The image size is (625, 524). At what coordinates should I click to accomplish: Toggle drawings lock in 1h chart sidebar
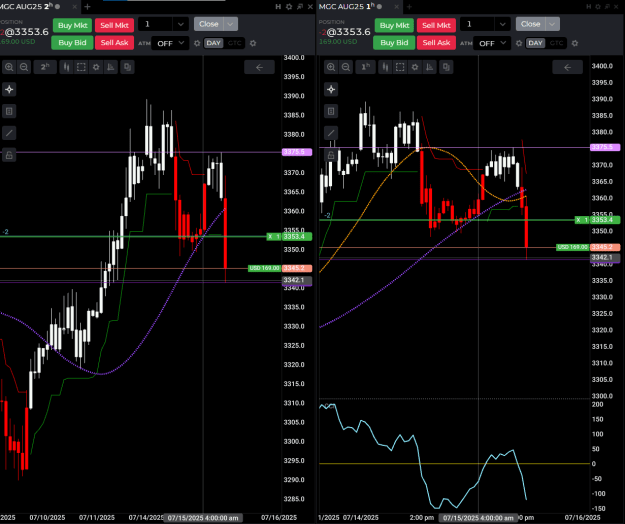(331, 155)
